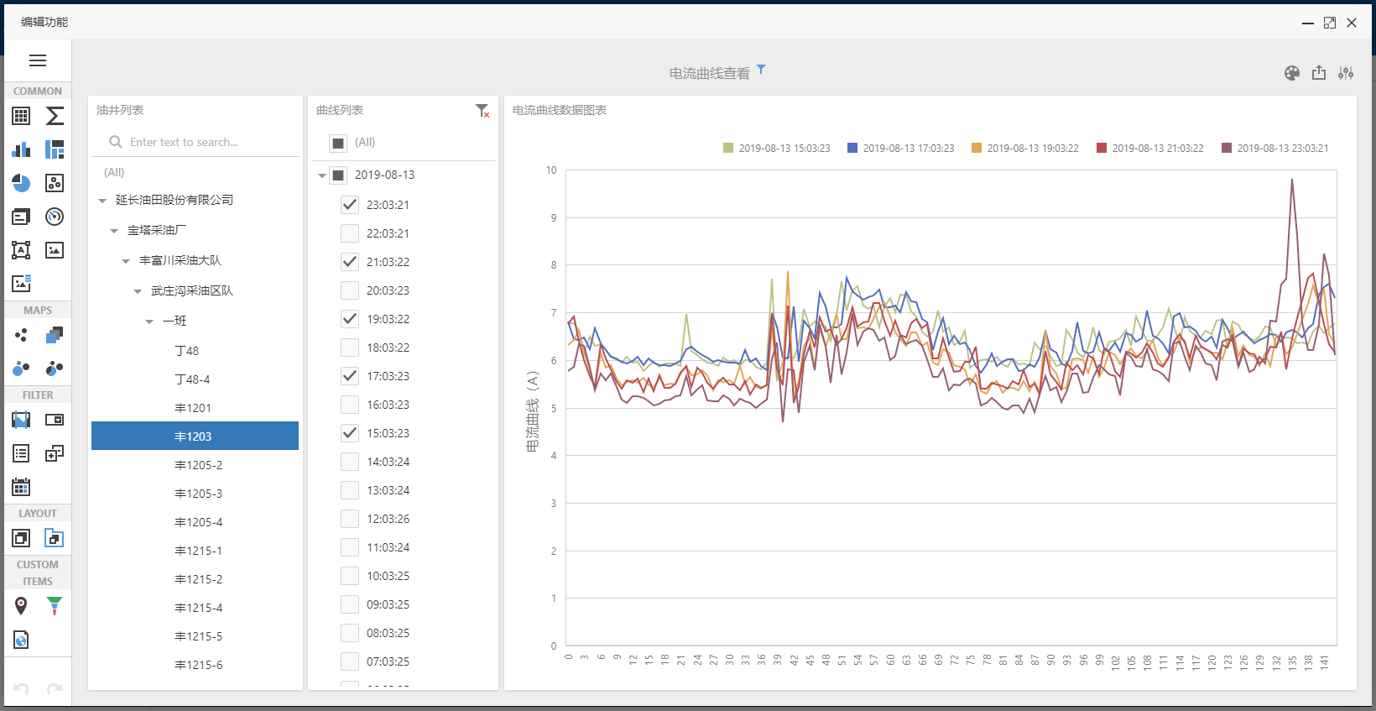This screenshot has width=1376, height=711.
Task: Add a Text Box item
Action: click(x=21, y=250)
